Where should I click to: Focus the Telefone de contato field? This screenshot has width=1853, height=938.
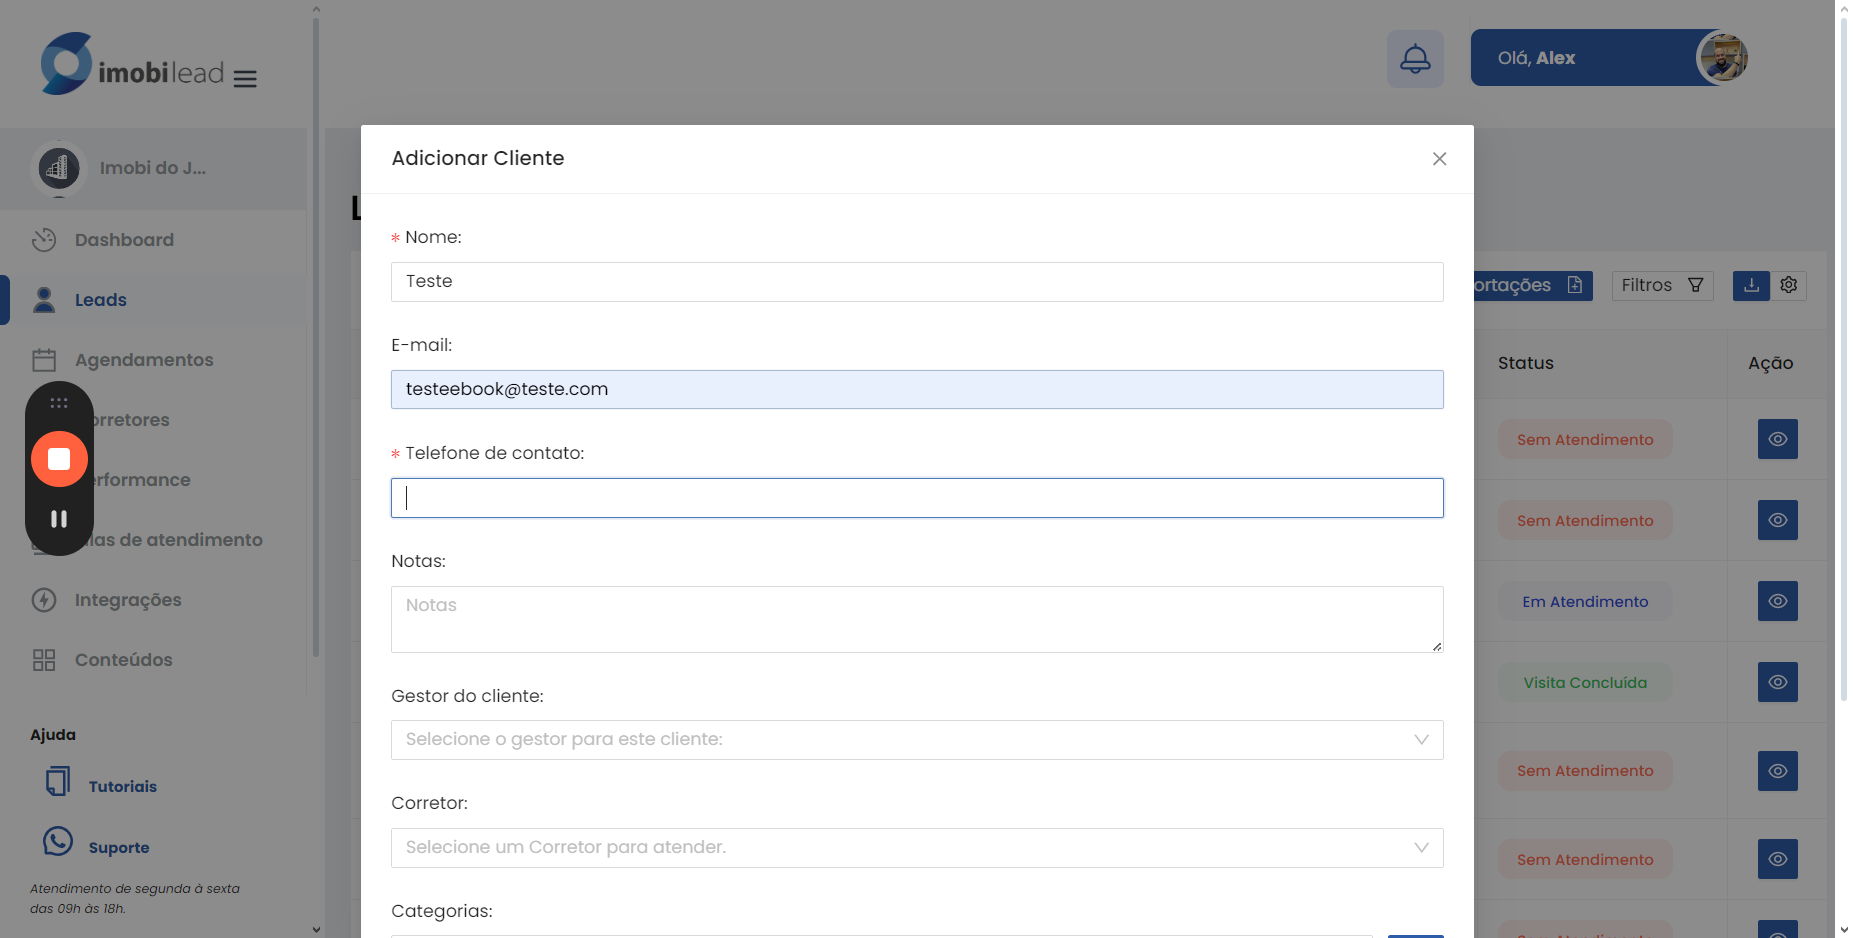tap(917, 498)
